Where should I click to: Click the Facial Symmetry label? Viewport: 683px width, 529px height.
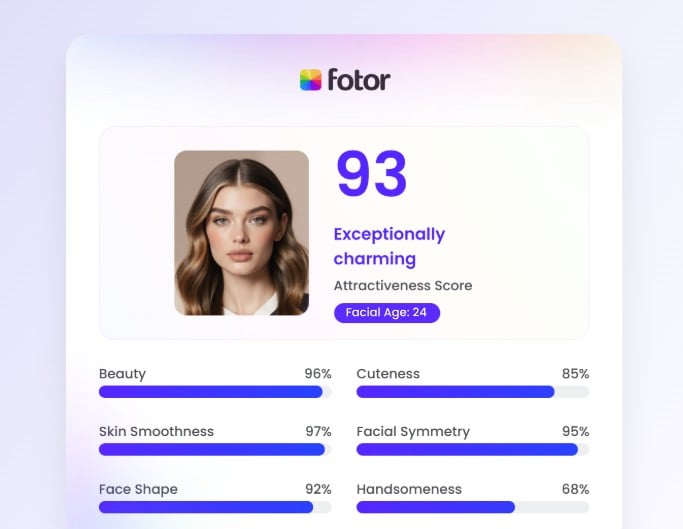[x=413, y=432]
